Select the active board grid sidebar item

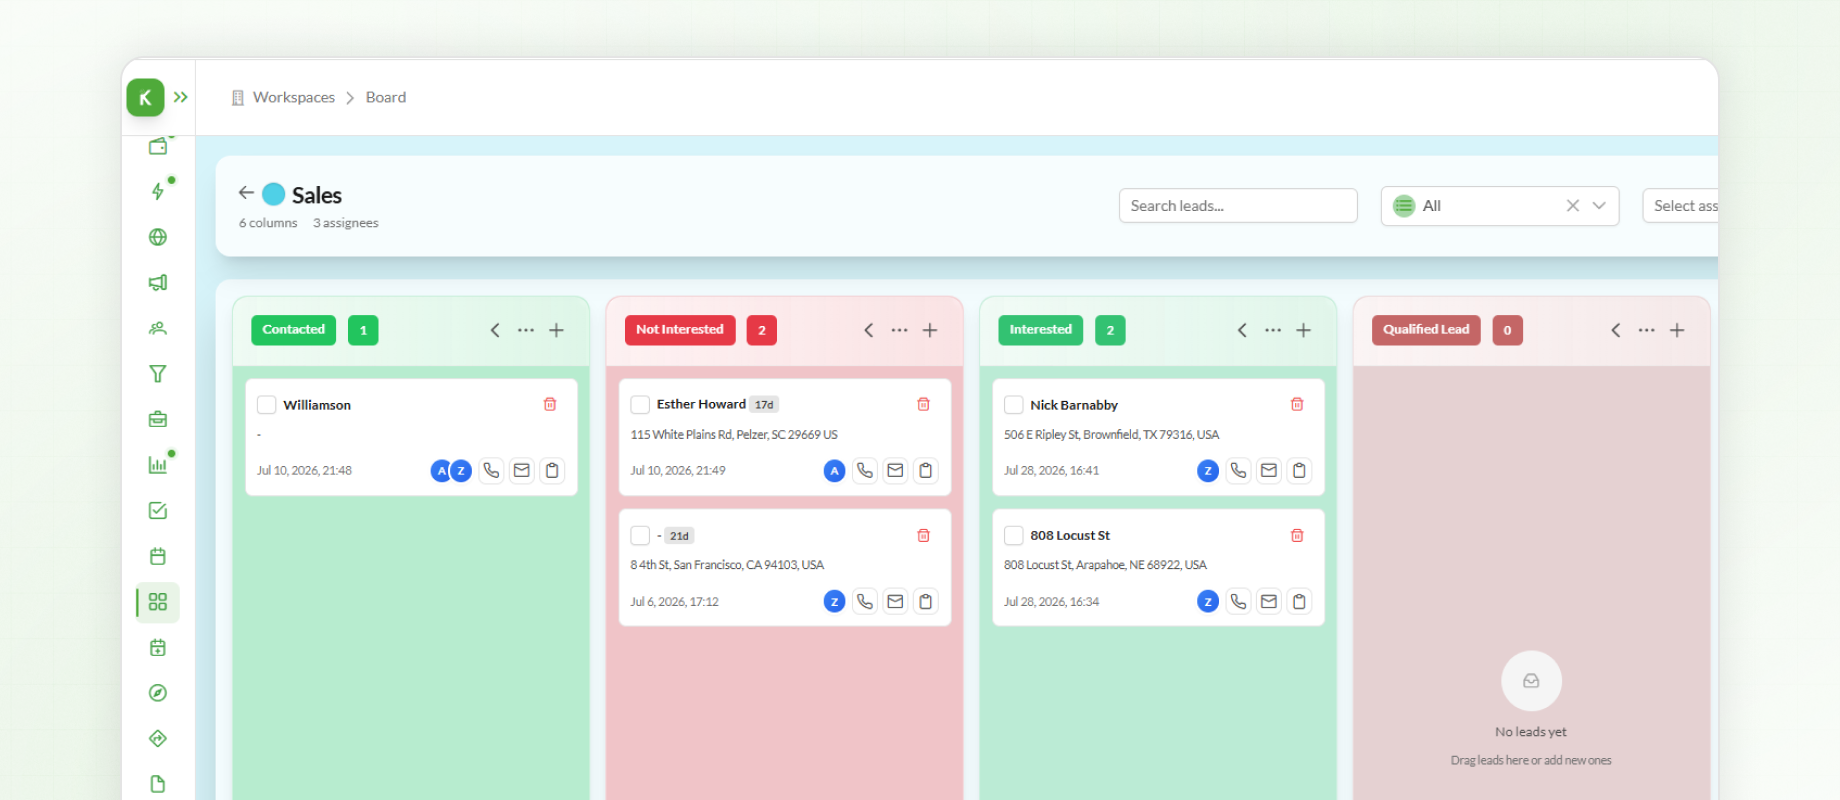click(x=158, y=602)
